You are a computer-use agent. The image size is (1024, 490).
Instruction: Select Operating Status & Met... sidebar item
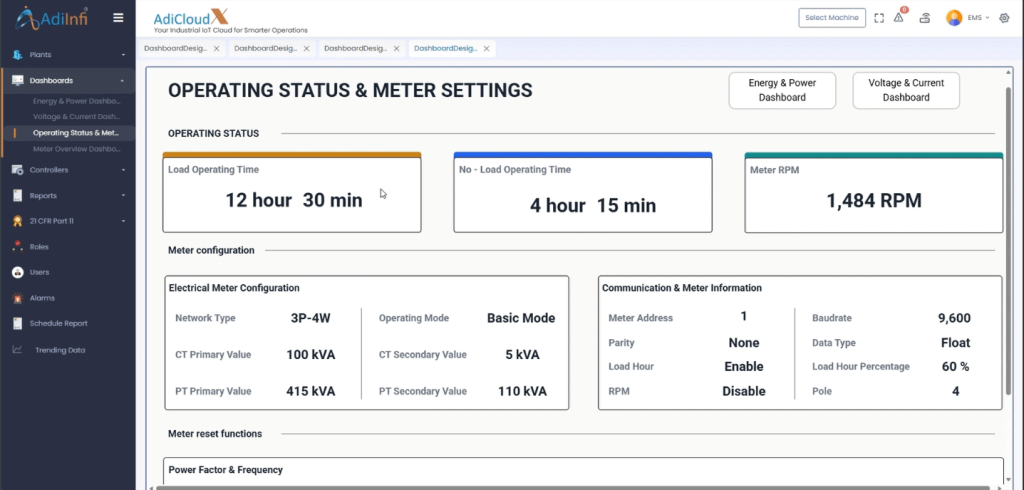click(76, 133)
